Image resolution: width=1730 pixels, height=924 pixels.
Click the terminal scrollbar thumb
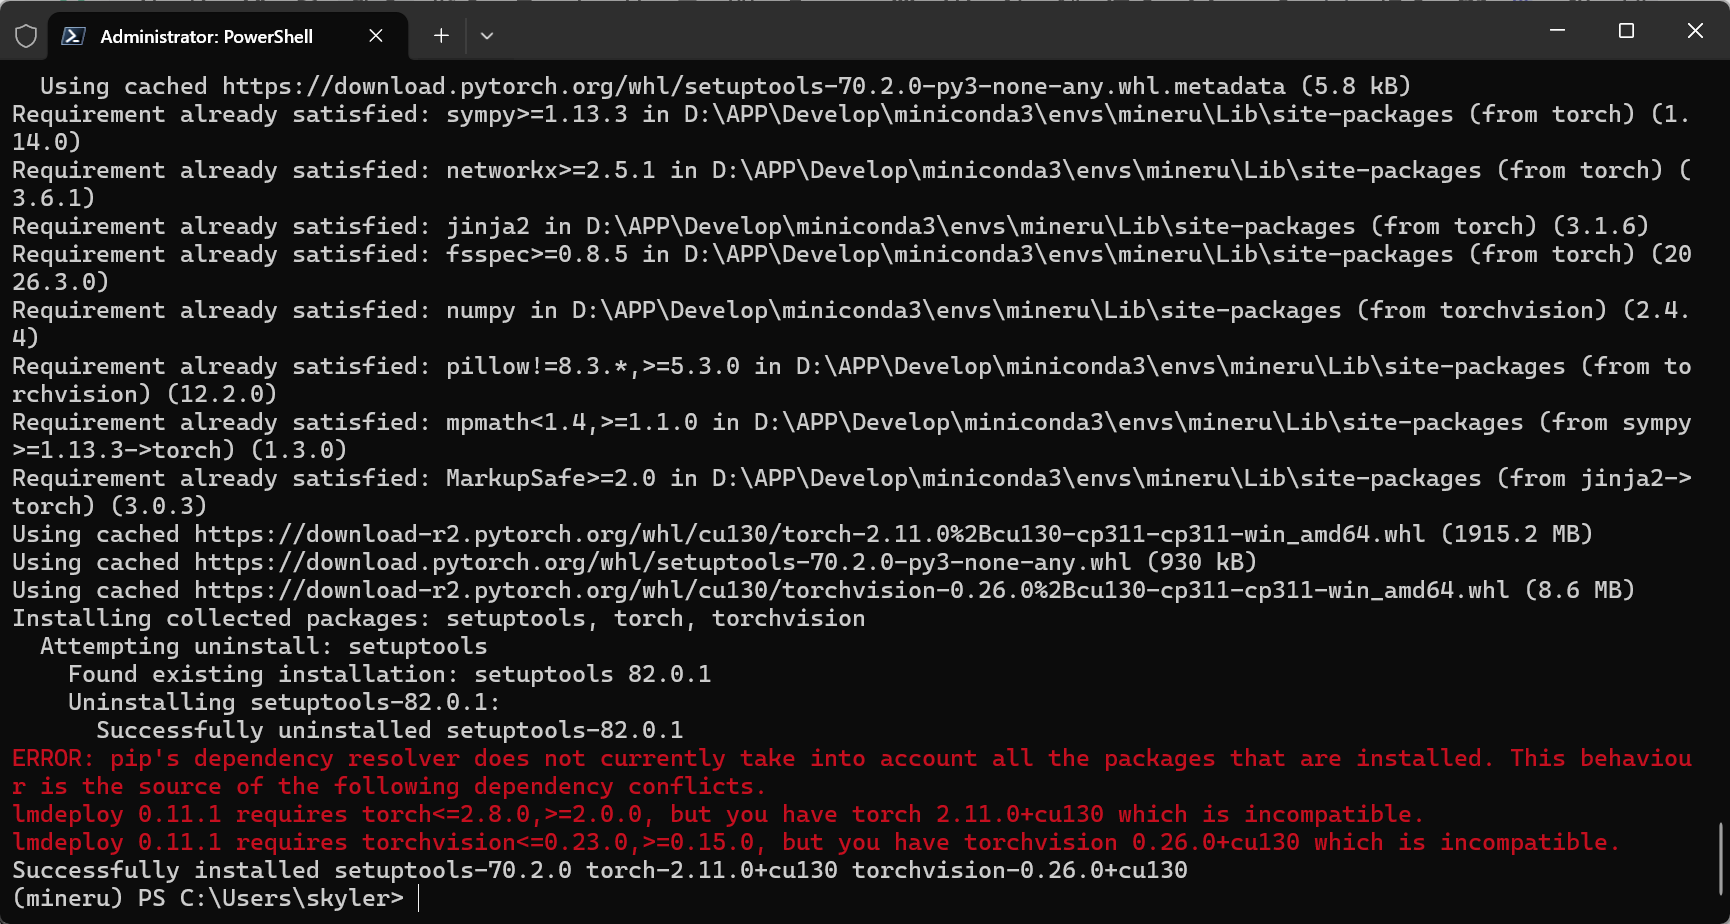coord(1721,858)
